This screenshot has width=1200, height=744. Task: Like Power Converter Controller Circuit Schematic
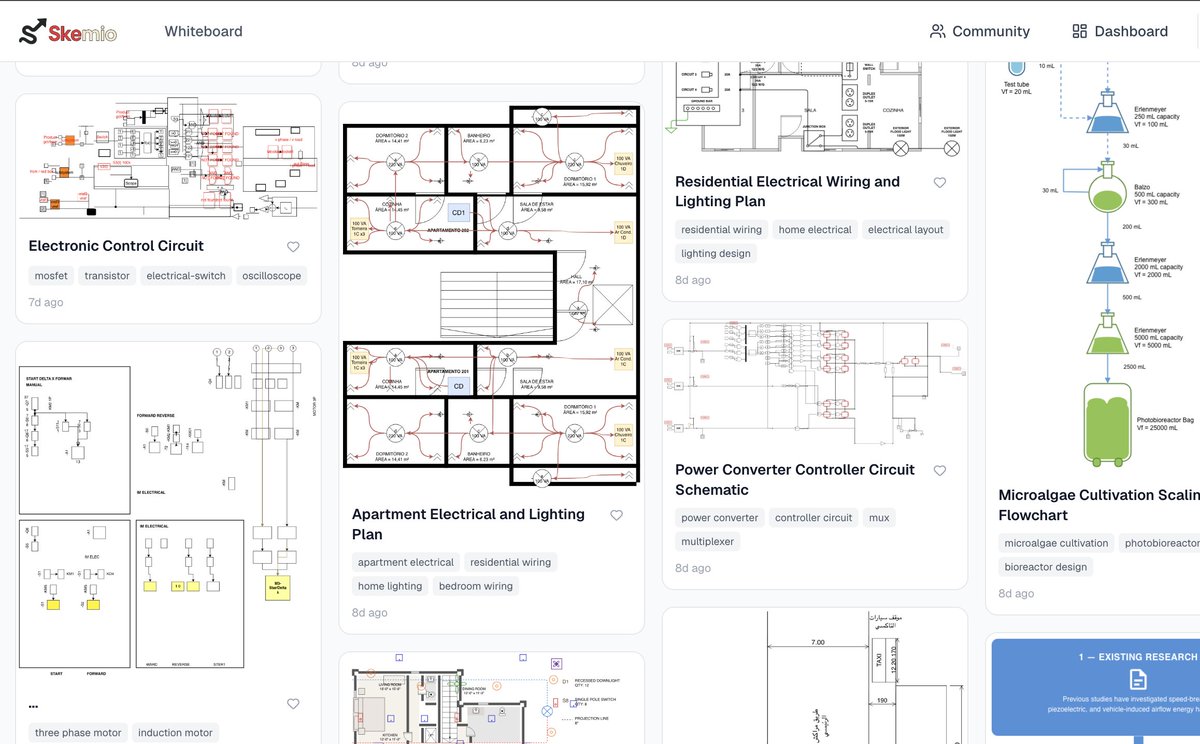point(939,471)
